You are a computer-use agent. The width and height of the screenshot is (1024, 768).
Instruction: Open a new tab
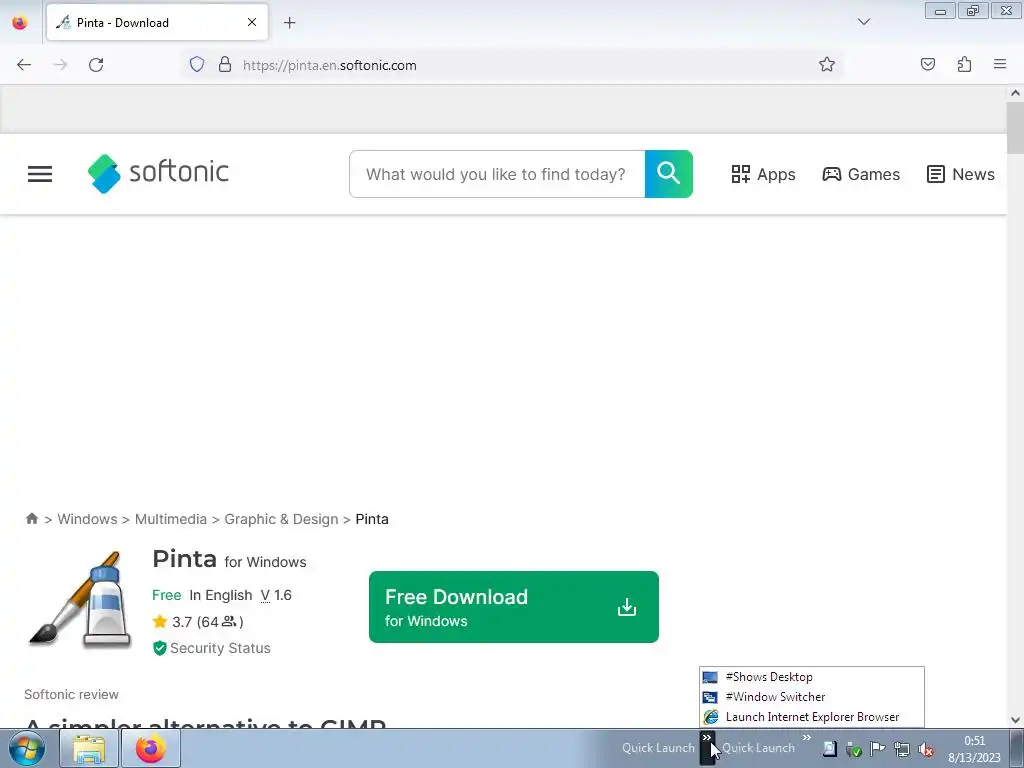[289, 23]
